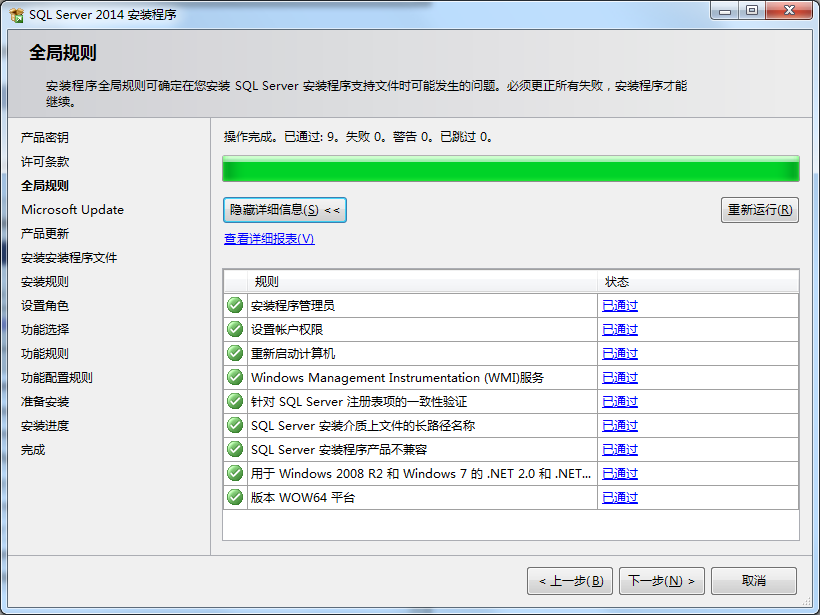
Task: Open 已通过 status for 设置帐户权限
Action: coord(620,329)
